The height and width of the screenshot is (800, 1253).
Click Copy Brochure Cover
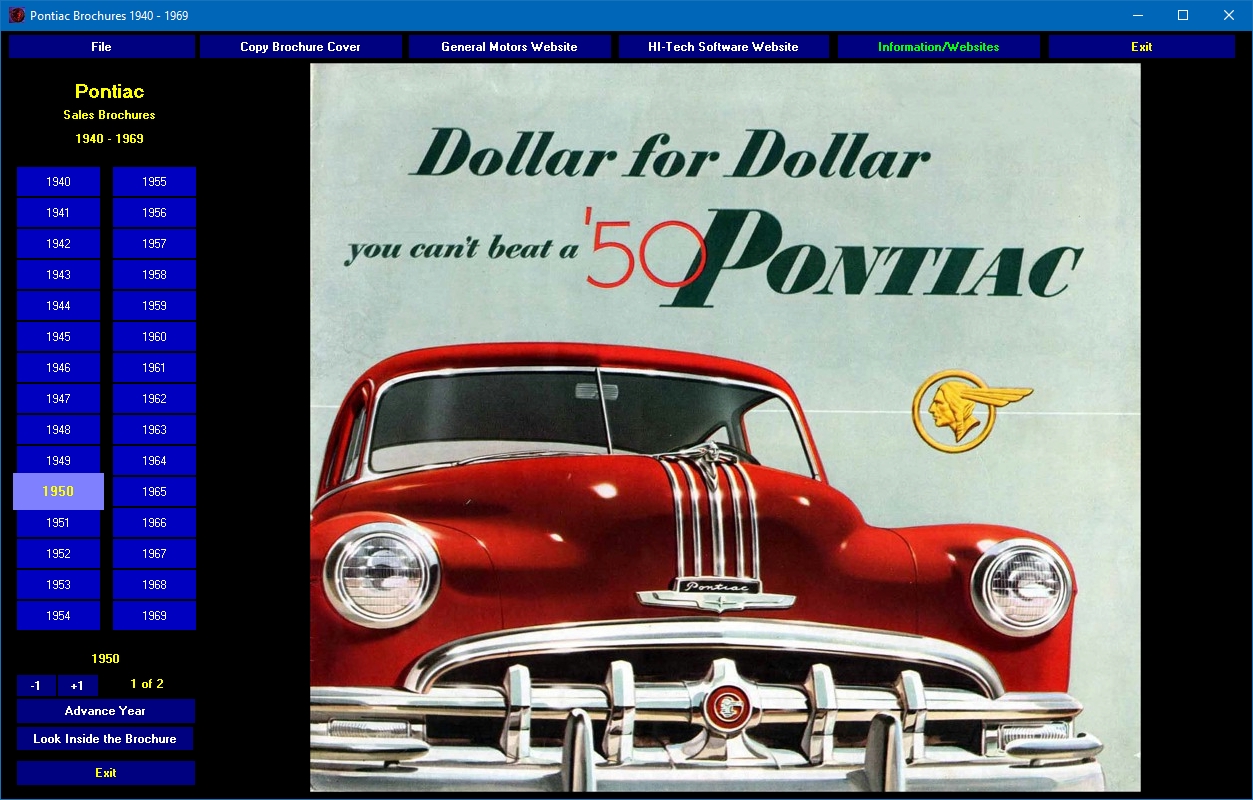(x=300, y=47)
